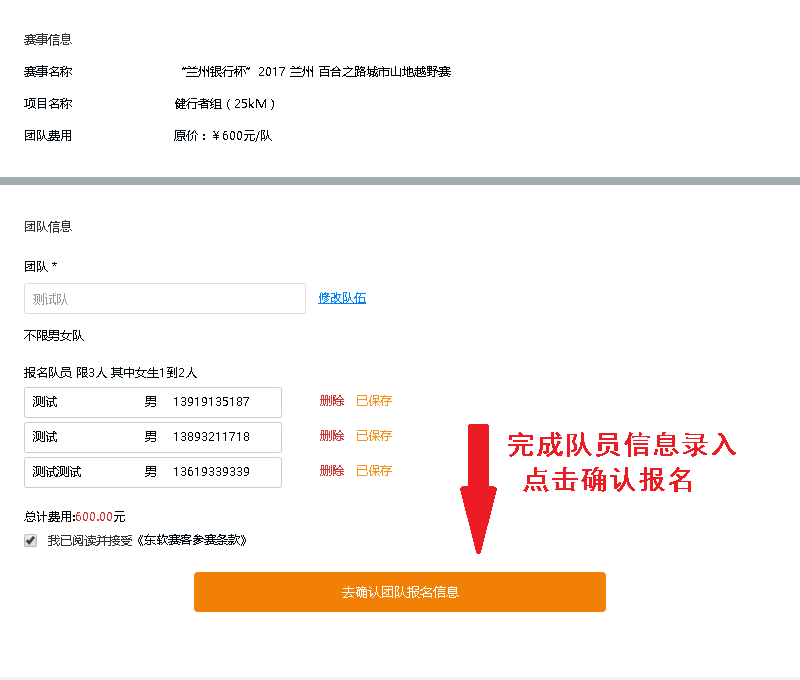Open the 修改队伍 link
This screenshot has width=800, height=680.
[x=342, y=298]
